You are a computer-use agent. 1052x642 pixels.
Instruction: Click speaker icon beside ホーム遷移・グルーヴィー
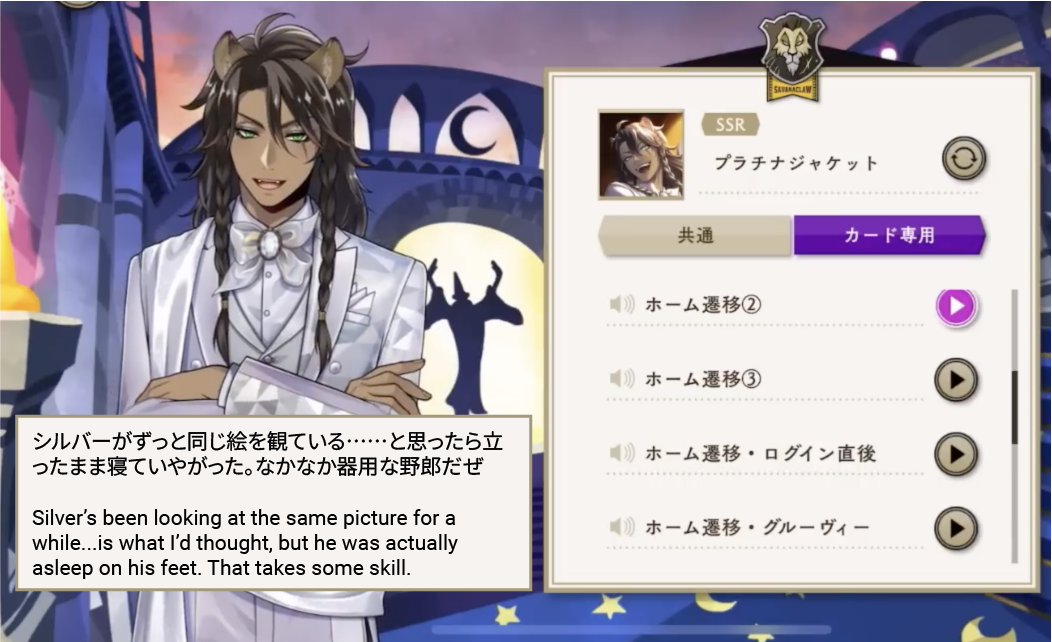pyautogui.click(x=621, y=527)
